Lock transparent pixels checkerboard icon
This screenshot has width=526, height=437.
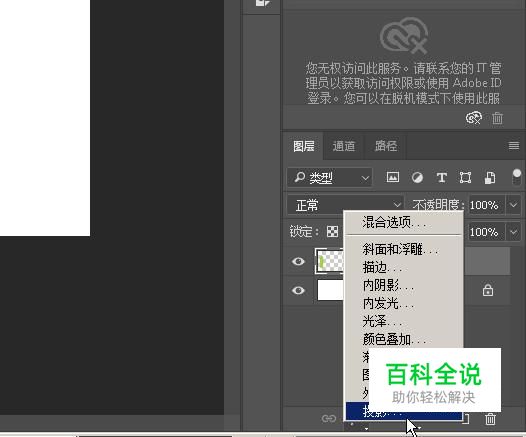coord(332,231)
